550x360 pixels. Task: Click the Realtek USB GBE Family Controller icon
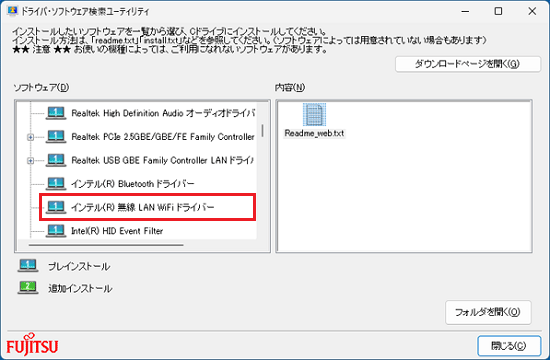click(56, 160)
